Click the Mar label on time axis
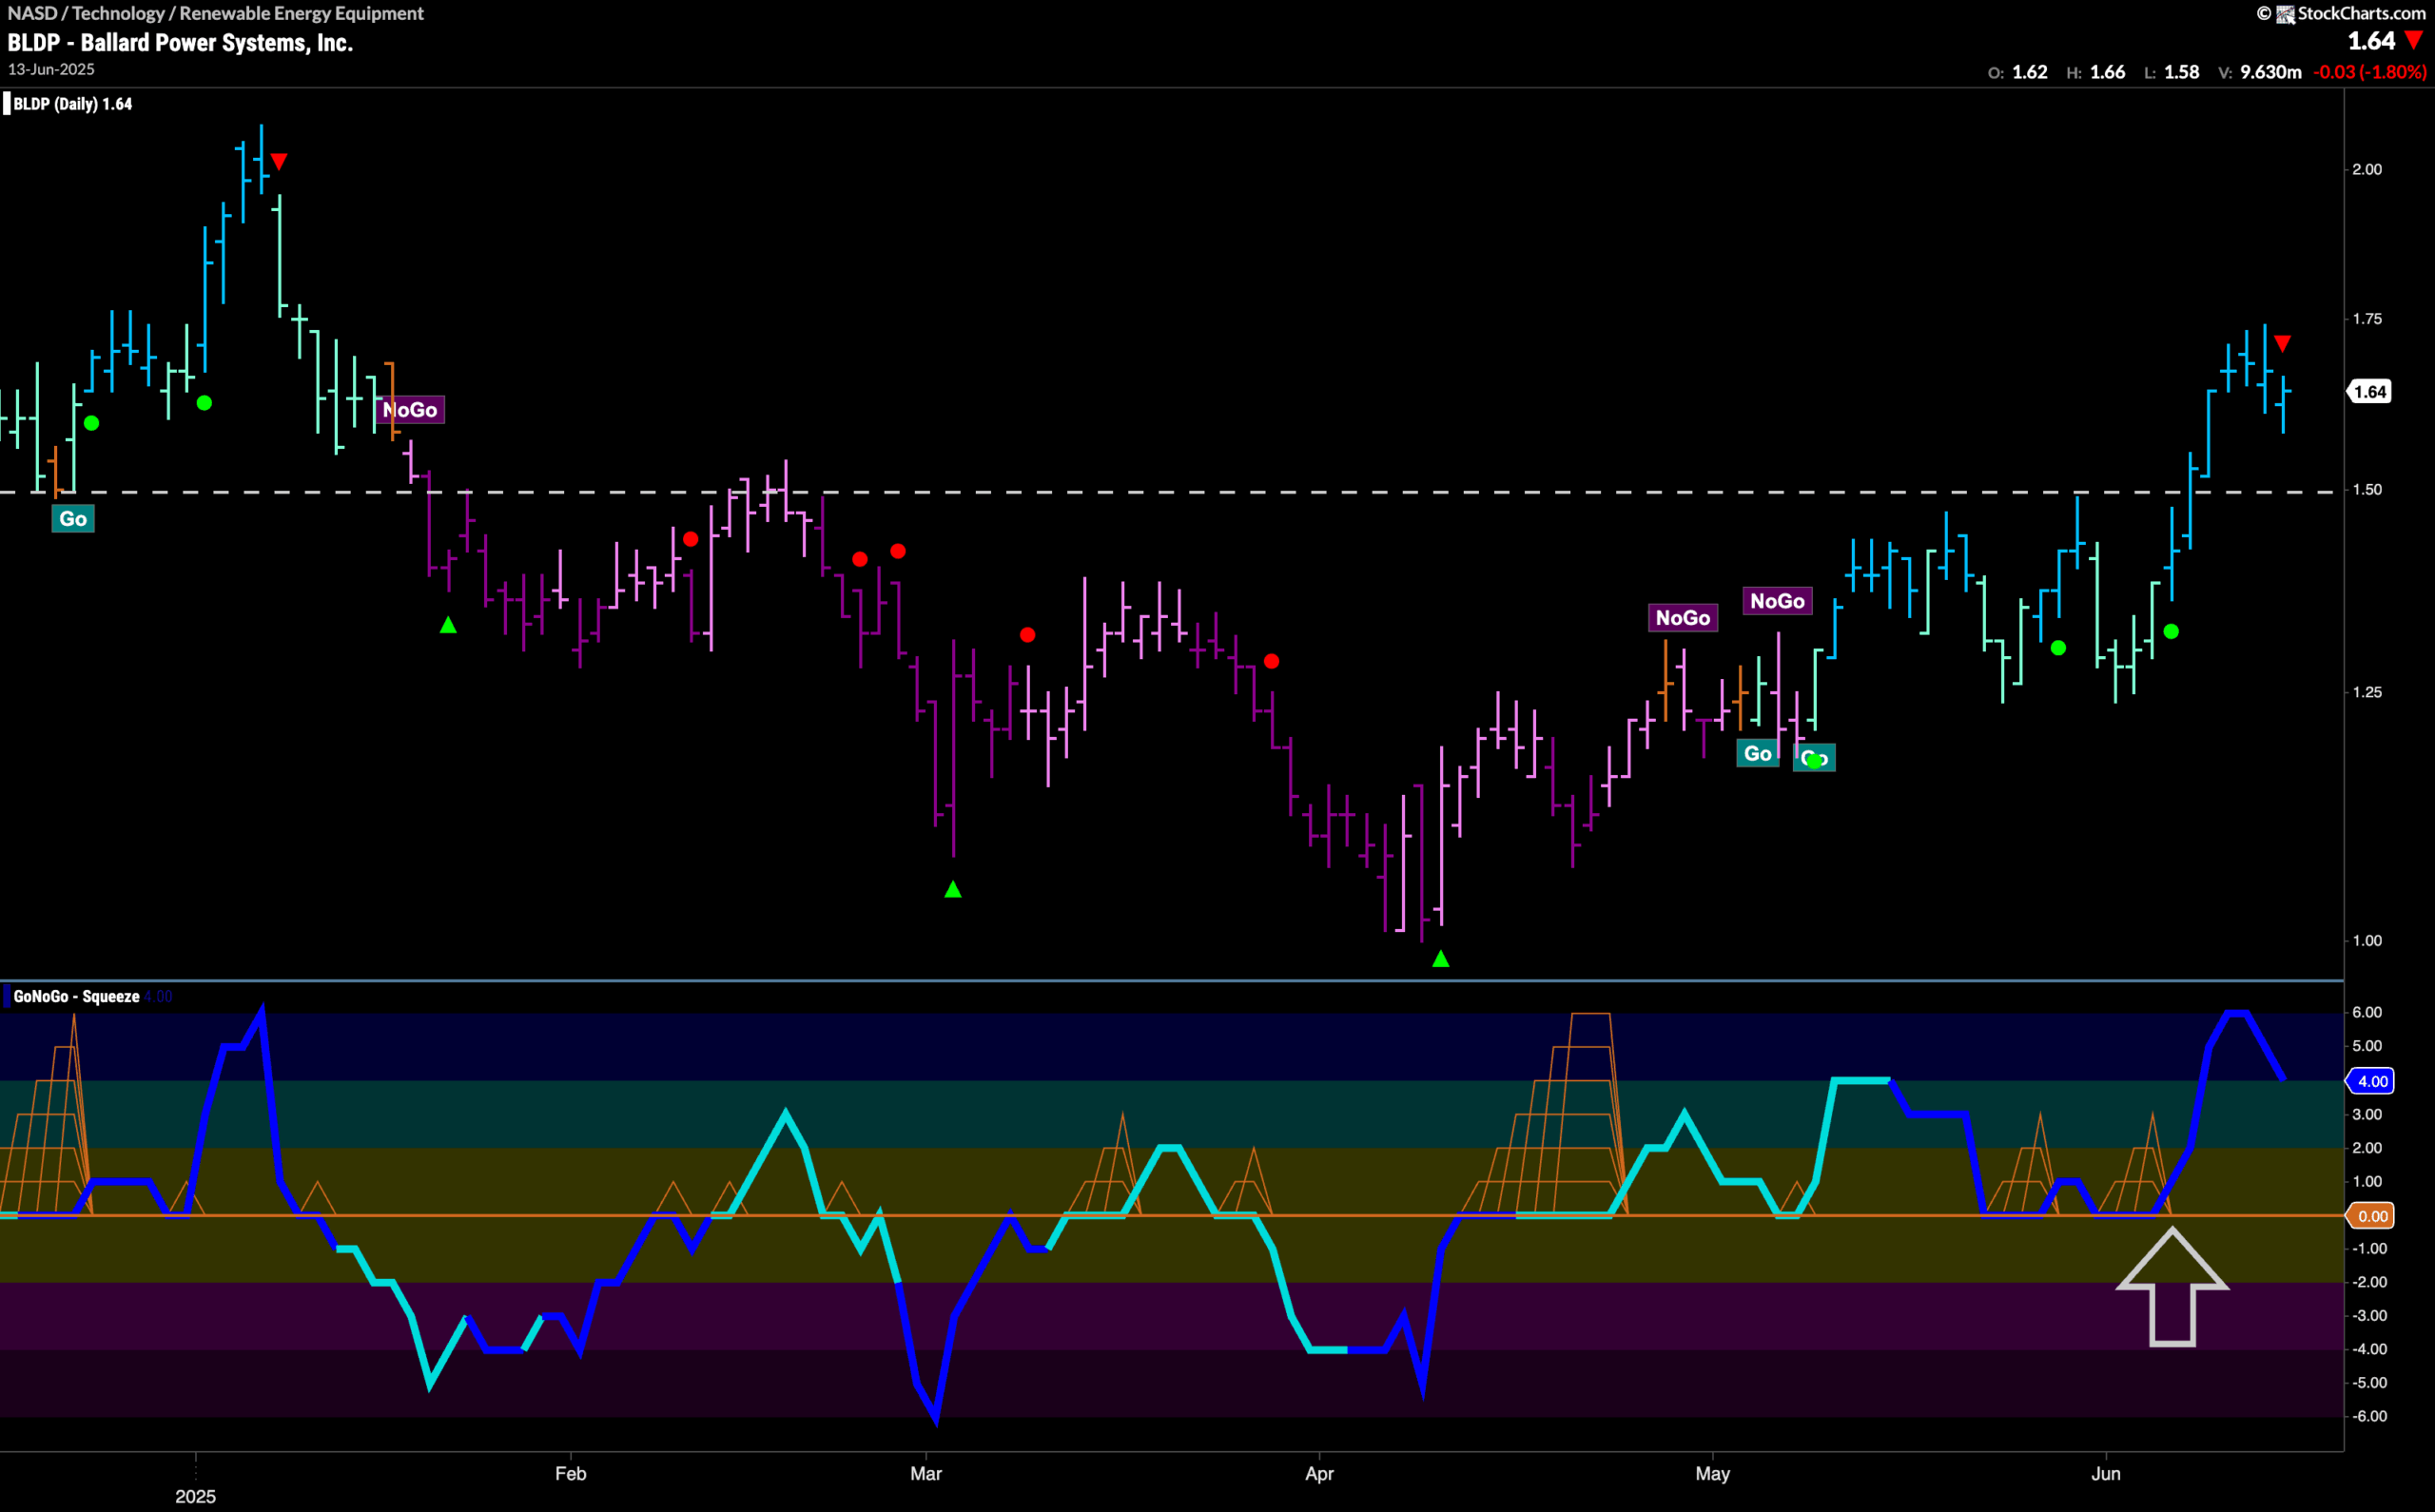The height and width of the screenshot is (1512, 2435). pyautogui.click(x=926, y=1473)
